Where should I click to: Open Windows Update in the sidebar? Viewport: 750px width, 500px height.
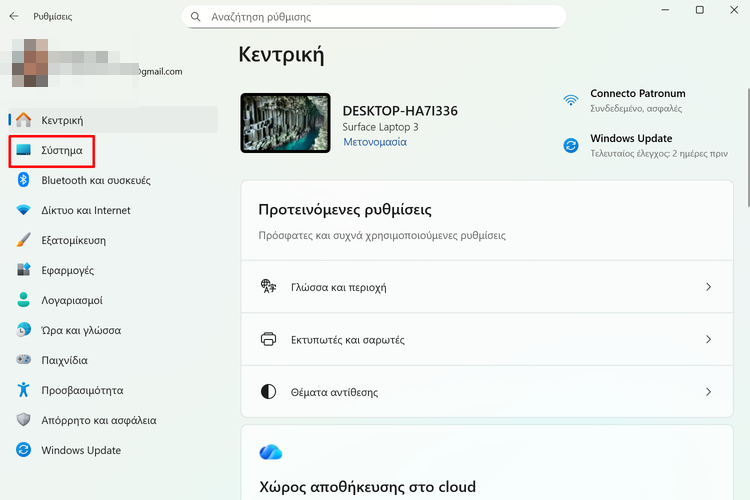(80, 450)
